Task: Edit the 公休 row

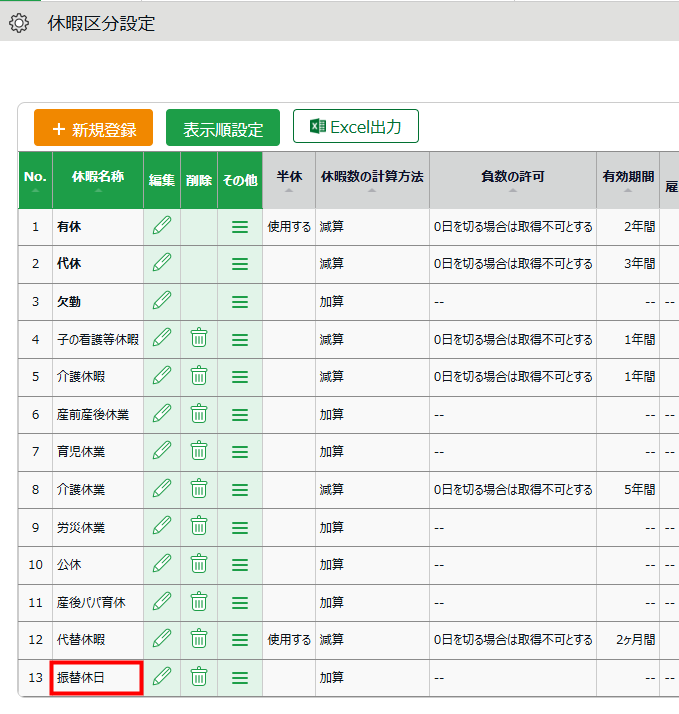Action: 162,564
